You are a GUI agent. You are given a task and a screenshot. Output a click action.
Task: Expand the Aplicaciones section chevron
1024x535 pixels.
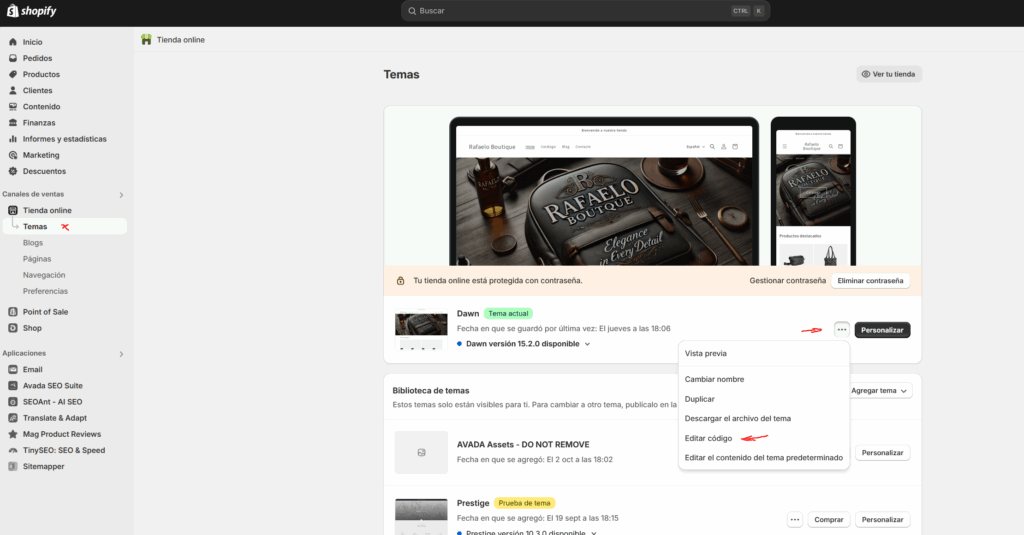point(122,353)
